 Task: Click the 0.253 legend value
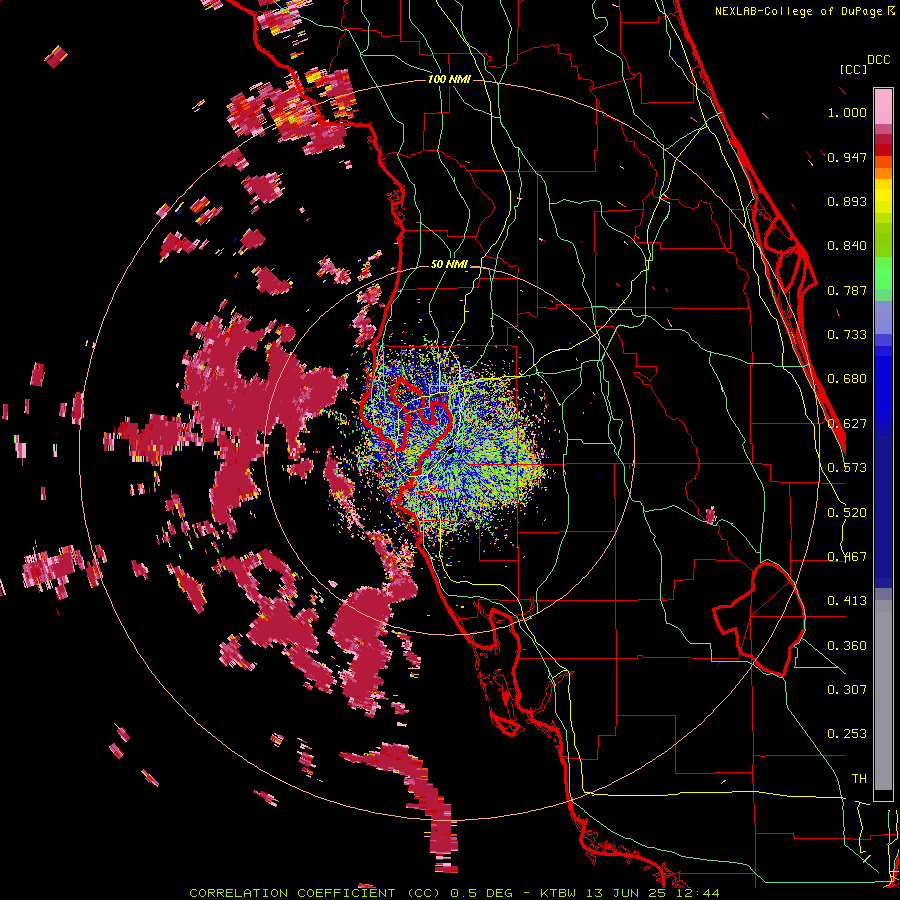click(x=847, y=734)
